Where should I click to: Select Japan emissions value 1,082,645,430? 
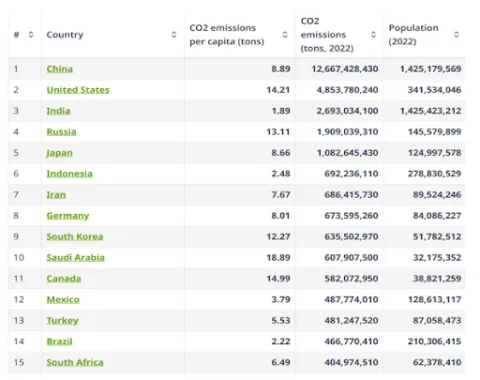[347, 153]
